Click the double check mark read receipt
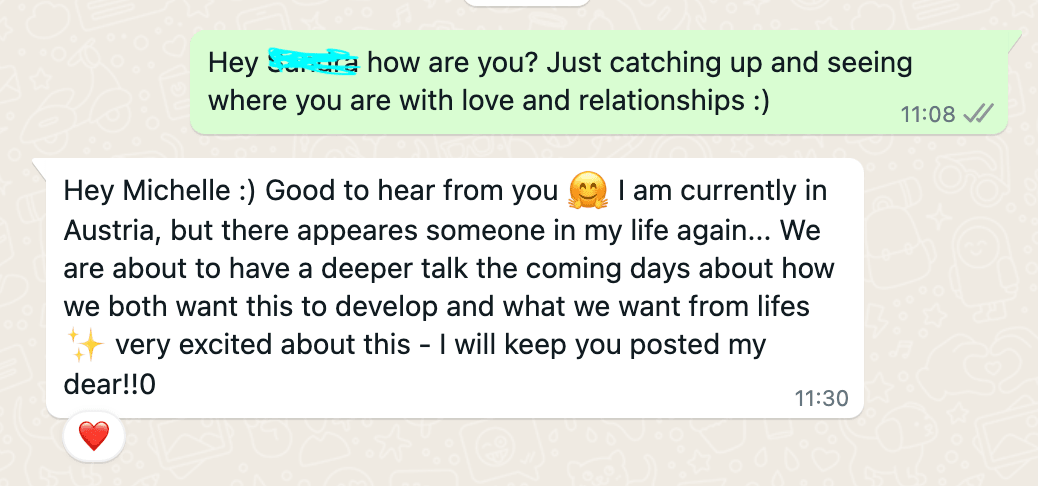The width and height of the screenshot is (1038, 486). [x=977, y=114]
